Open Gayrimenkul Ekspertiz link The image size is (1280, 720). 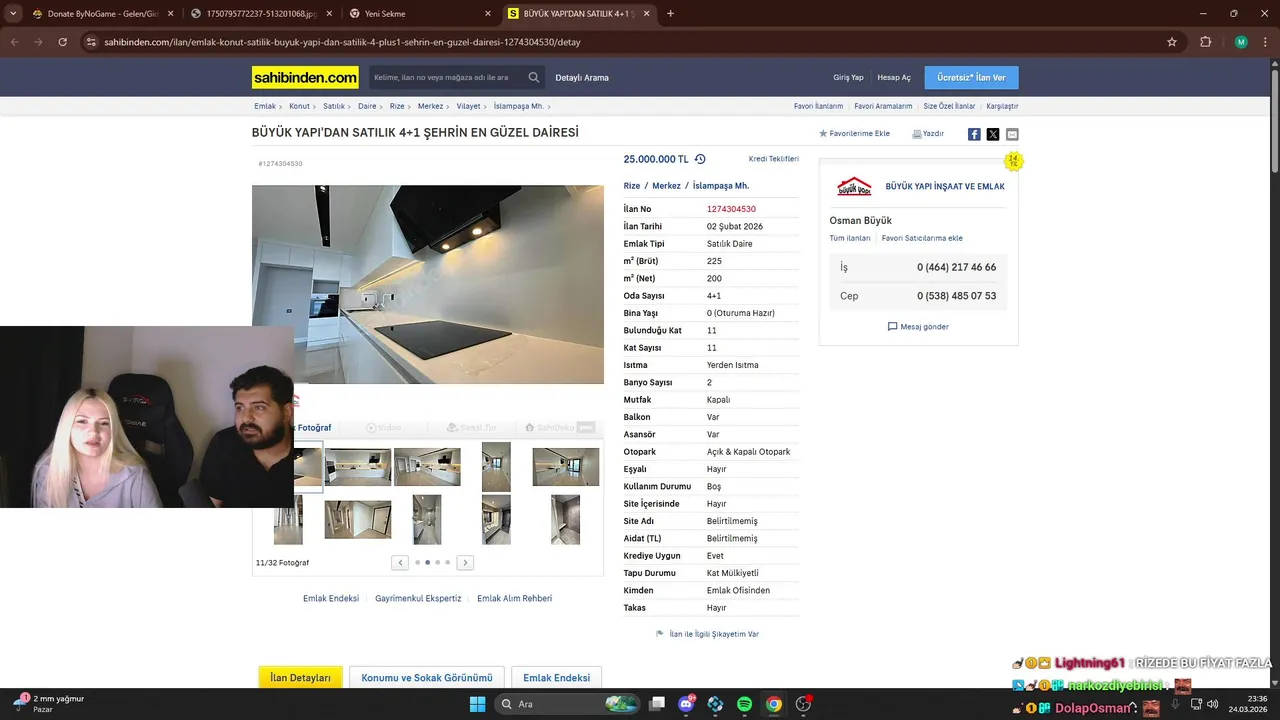click(x=418, y=598)
